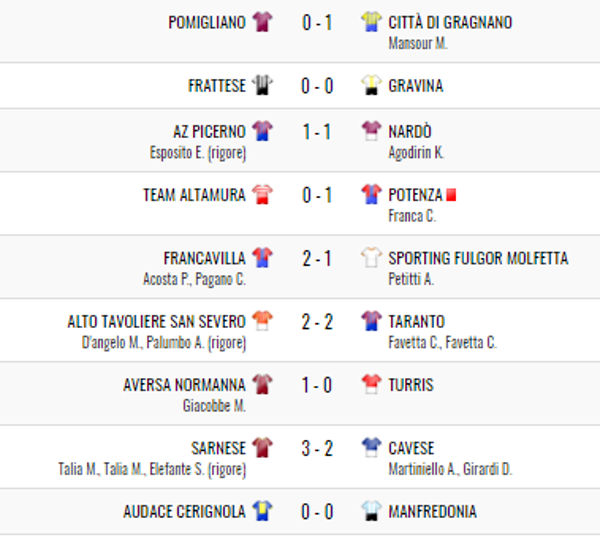Open Francavilla 2 - 1 match score
Image resolution: width=600 pixels, height=543 pixels.
(317, 259)
